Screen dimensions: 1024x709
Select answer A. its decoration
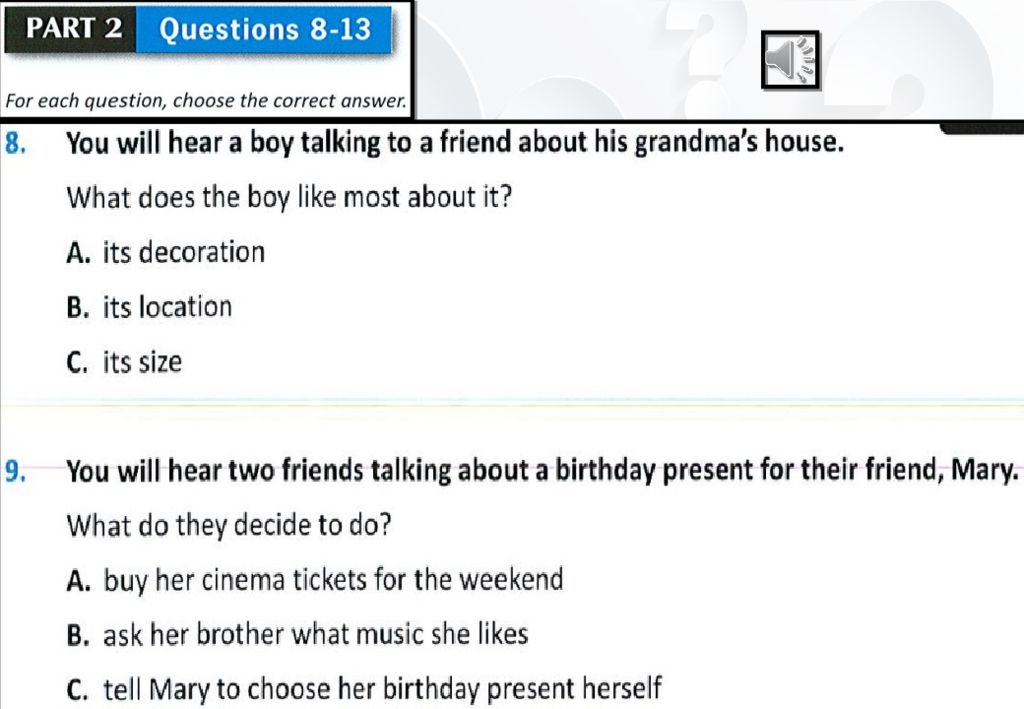(166, 252)
